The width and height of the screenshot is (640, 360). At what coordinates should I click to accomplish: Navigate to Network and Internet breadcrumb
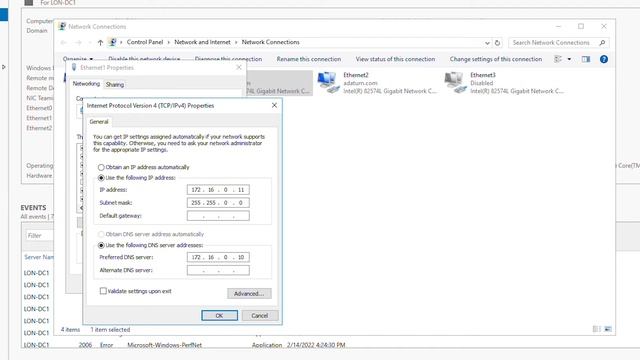coord(202,42)
